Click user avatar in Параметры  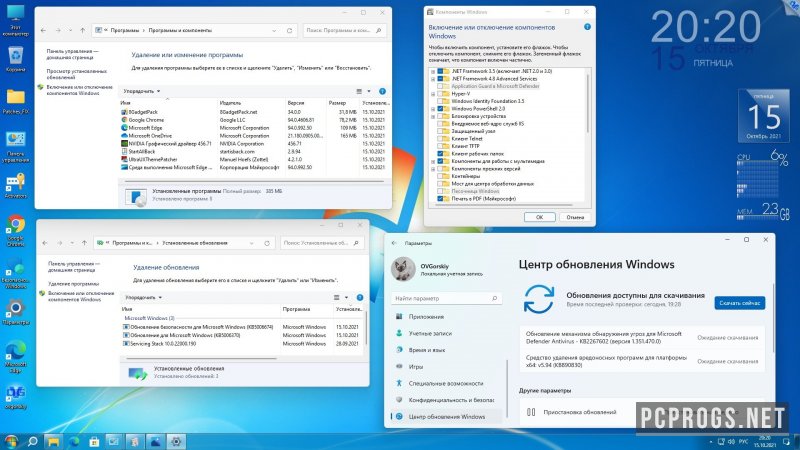tap(403, 269)
